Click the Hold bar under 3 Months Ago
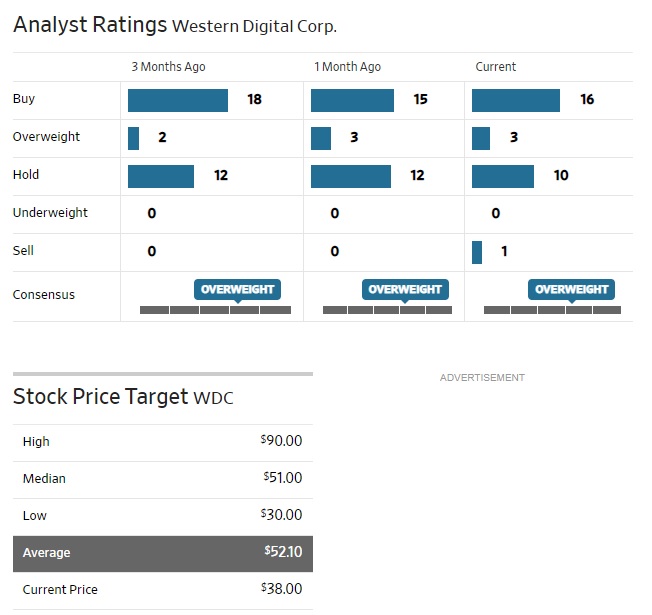 pyautogui.click(x=161, y=176)
